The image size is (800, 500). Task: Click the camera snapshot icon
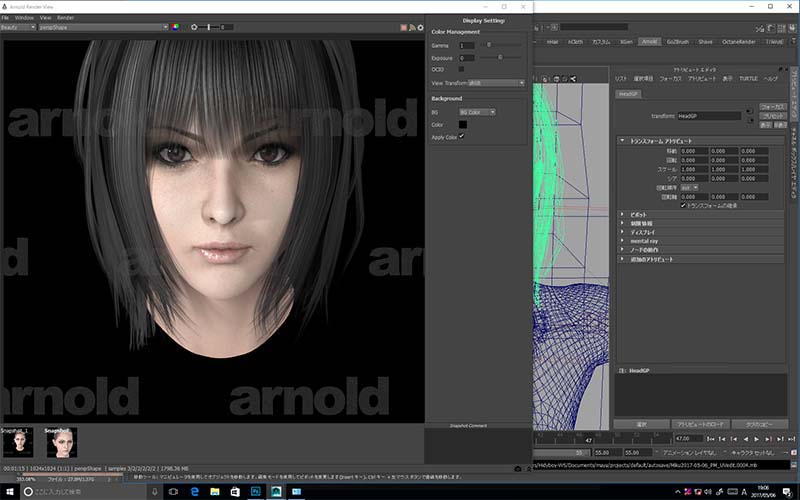[x=517, y=468]
